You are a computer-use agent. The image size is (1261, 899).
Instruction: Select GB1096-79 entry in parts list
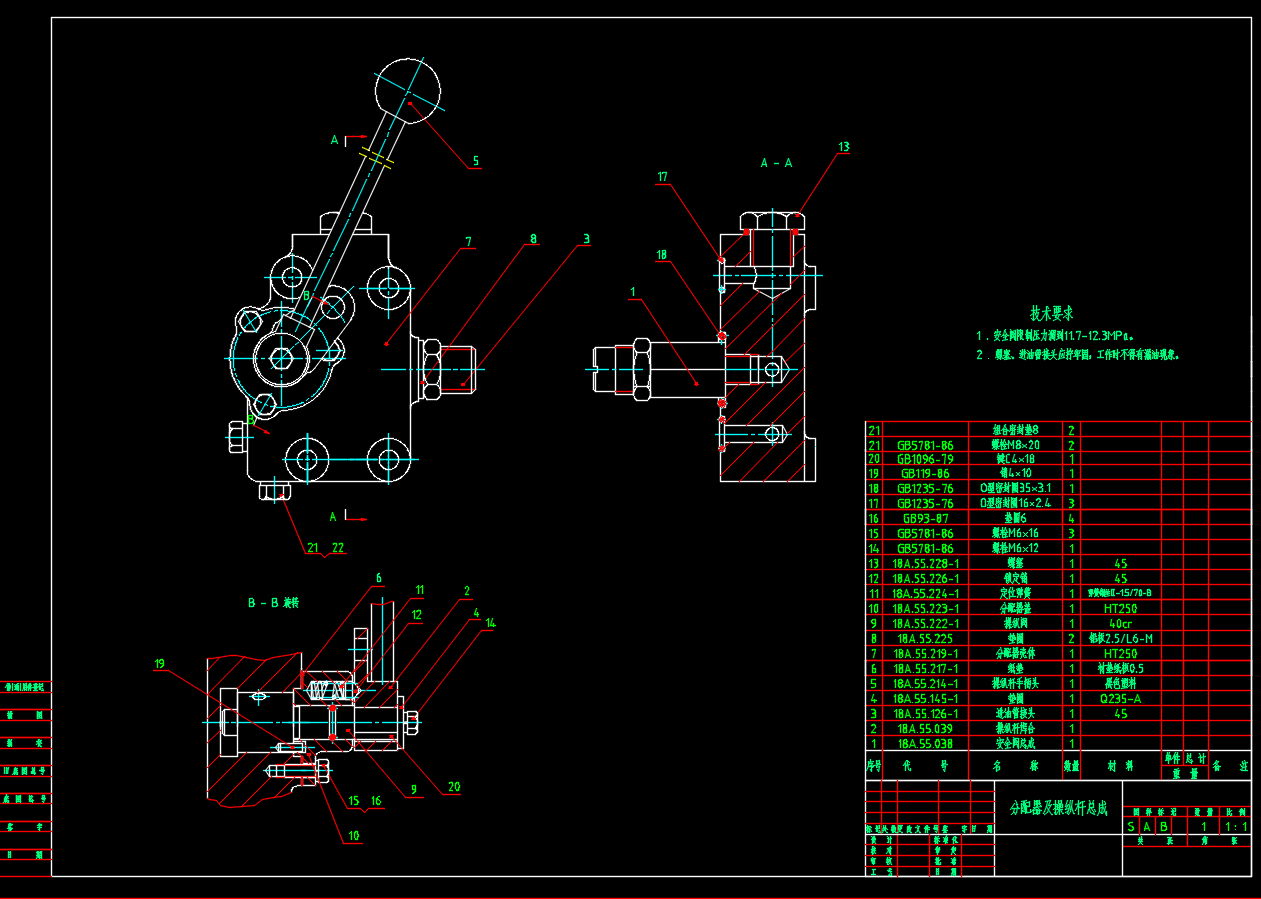pyautogui.click(x=925, y=459)
